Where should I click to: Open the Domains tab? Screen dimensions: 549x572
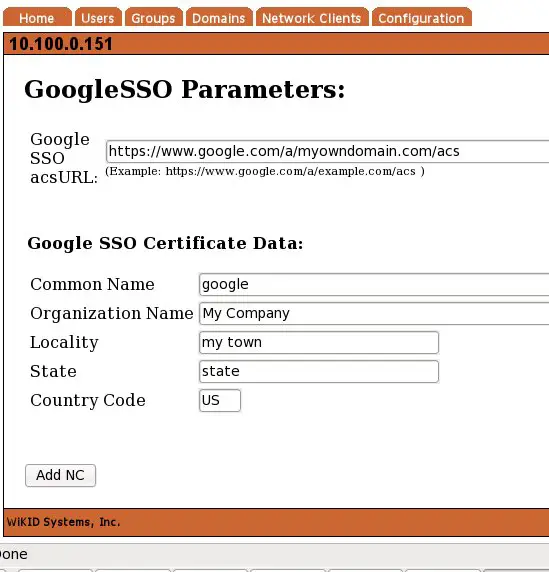click(x=219, y=17)
